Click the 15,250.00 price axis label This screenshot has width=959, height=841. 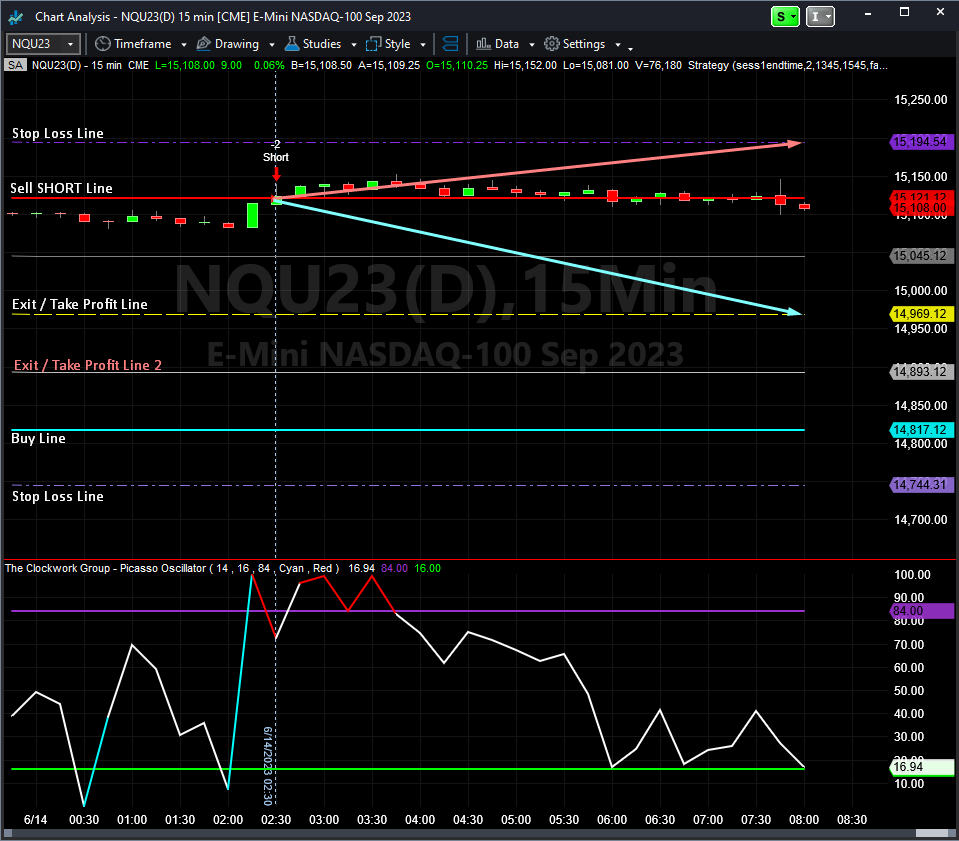click(x=920, y=100)
